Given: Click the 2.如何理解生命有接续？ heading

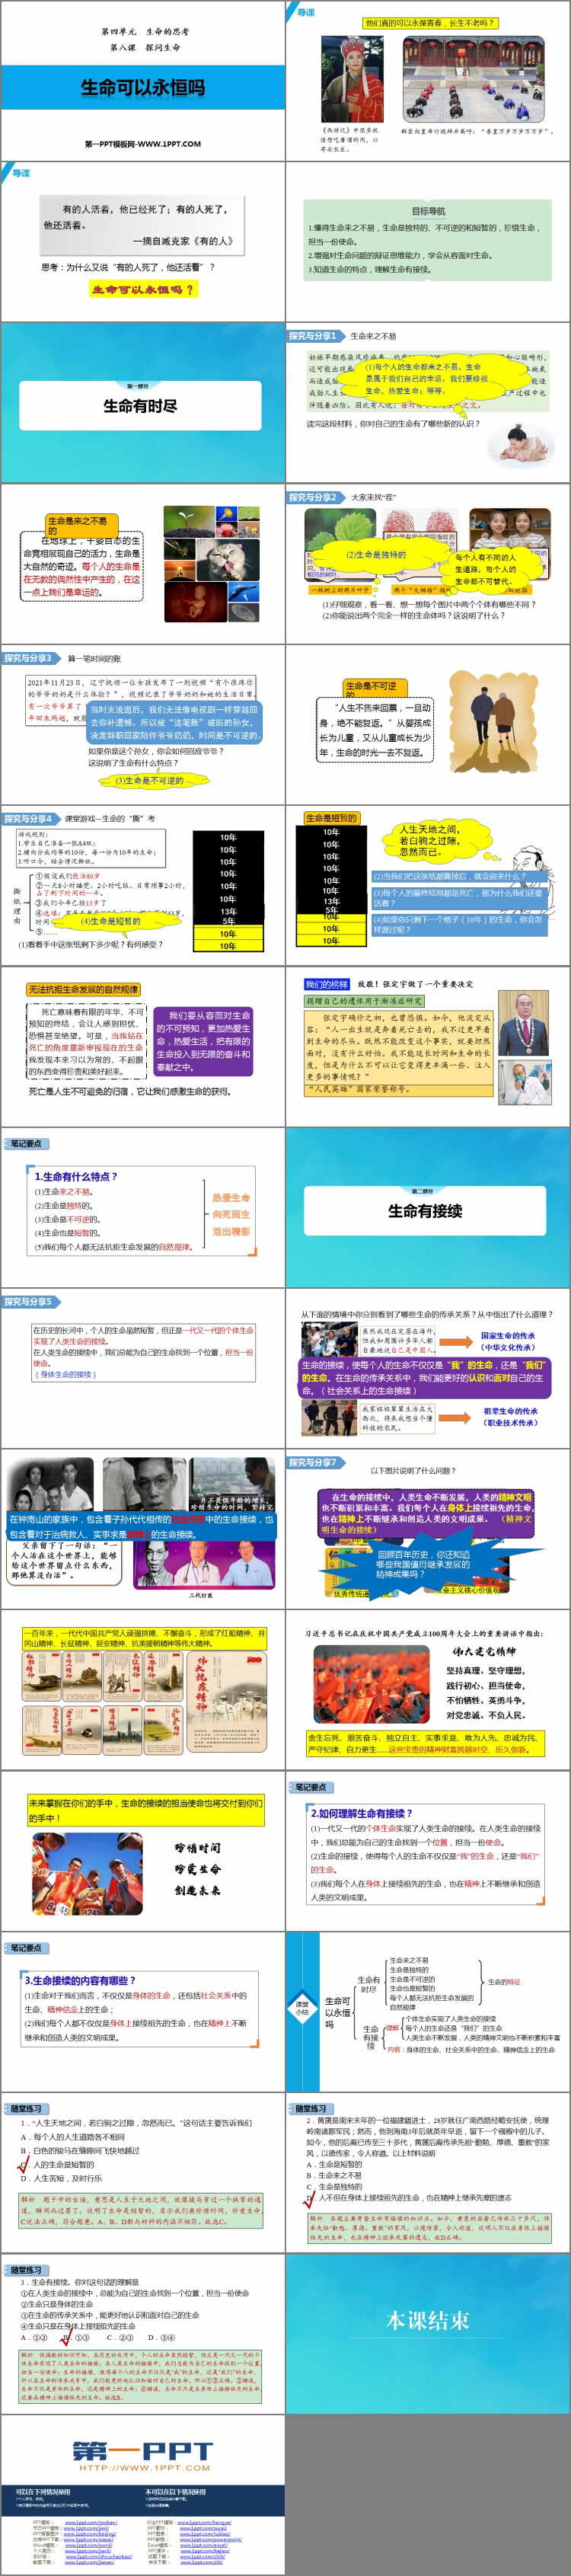Looking at the screenshot, I should coord(361,1813).
